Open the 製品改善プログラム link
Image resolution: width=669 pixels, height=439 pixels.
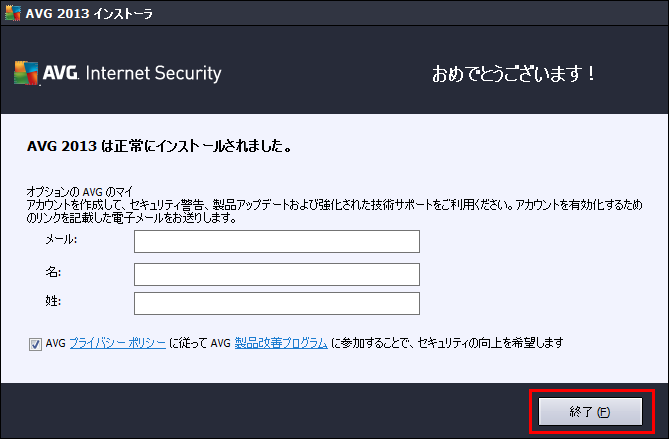pos(281,343)
